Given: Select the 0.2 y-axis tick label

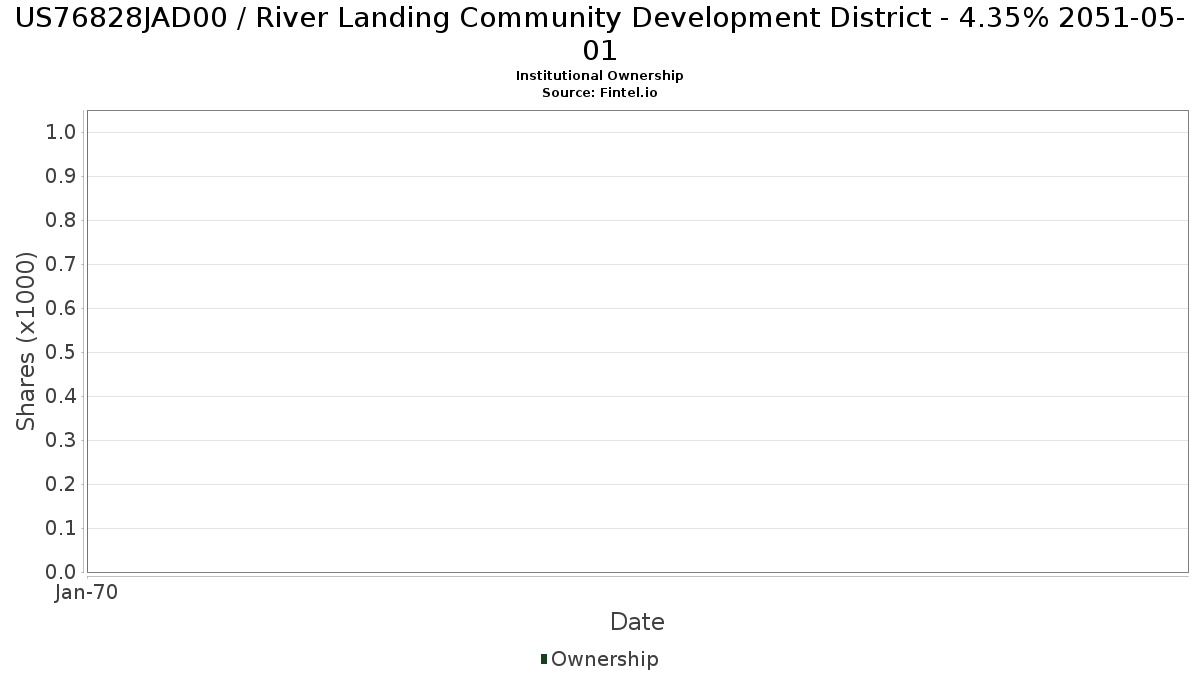Looking at the screenshot, I should tap(61, 485).
